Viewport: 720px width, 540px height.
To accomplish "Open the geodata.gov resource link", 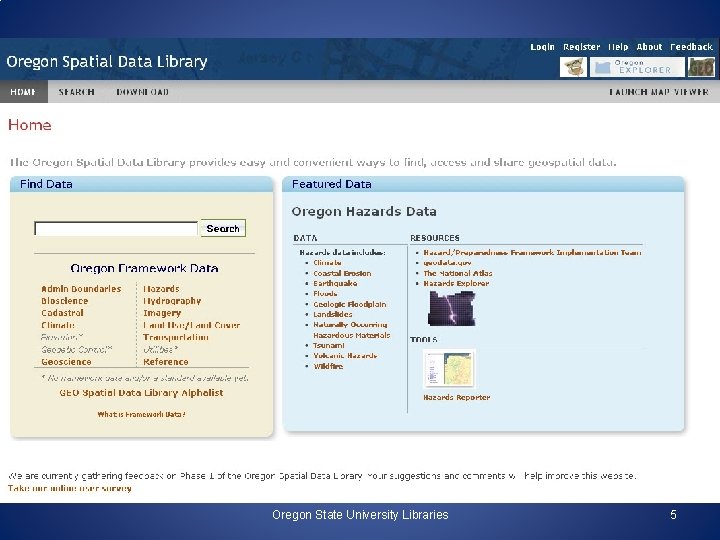I will pos(447,263).
